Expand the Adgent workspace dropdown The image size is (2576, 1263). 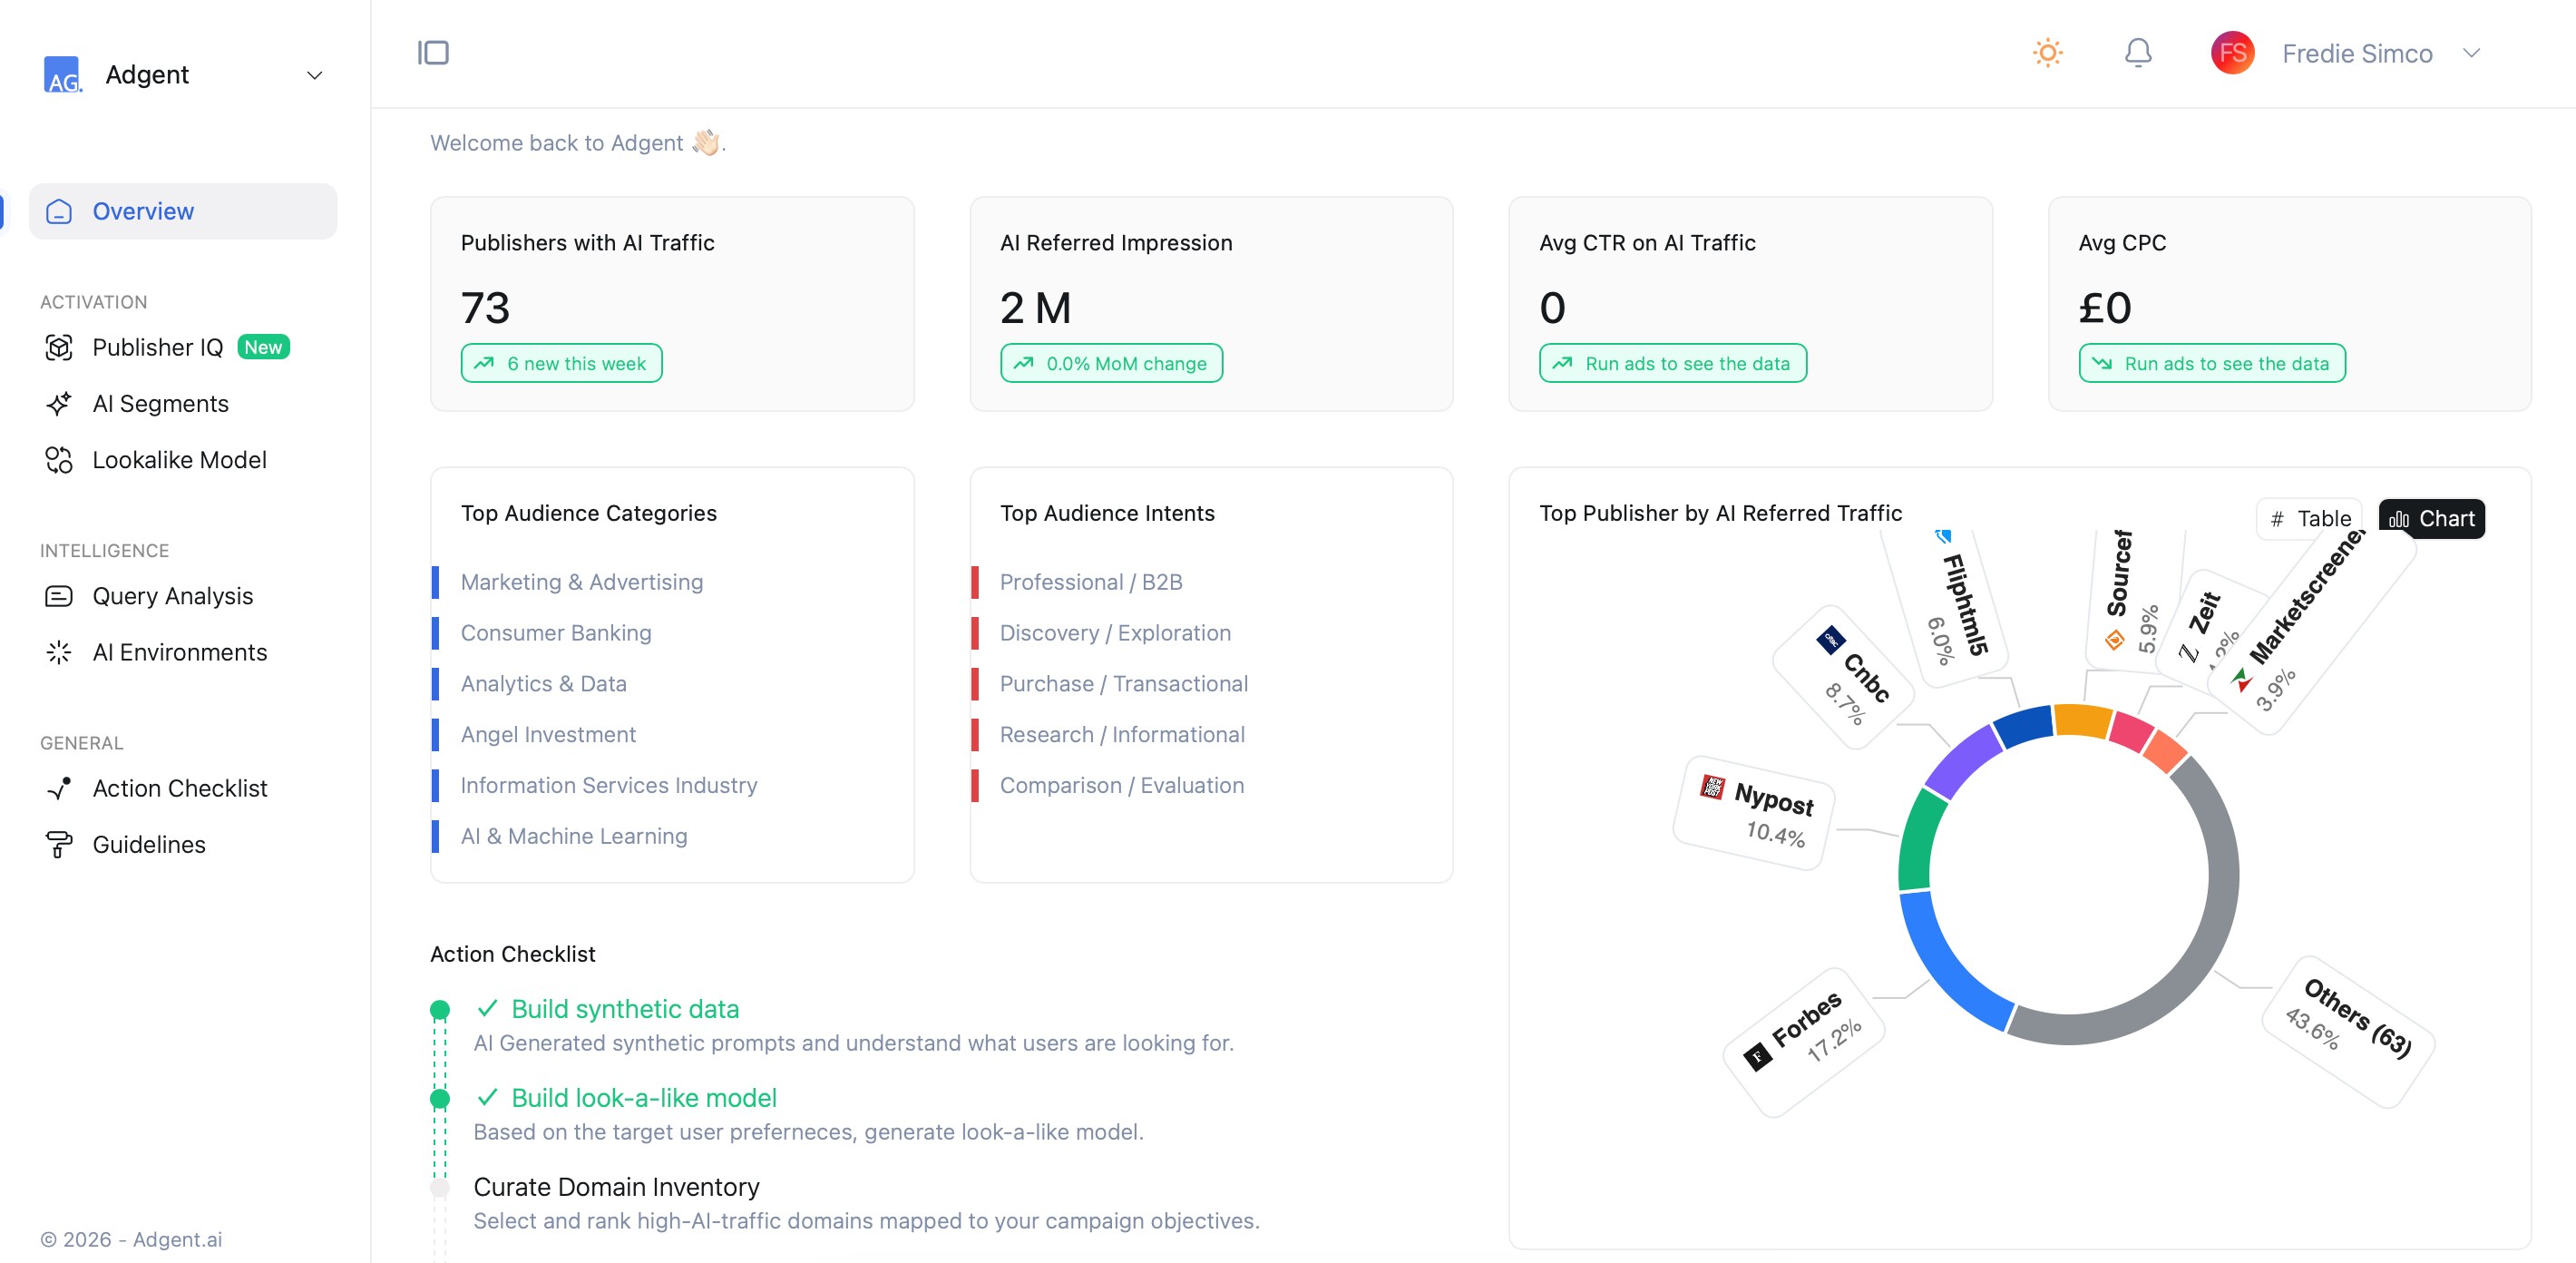[315, 74]
